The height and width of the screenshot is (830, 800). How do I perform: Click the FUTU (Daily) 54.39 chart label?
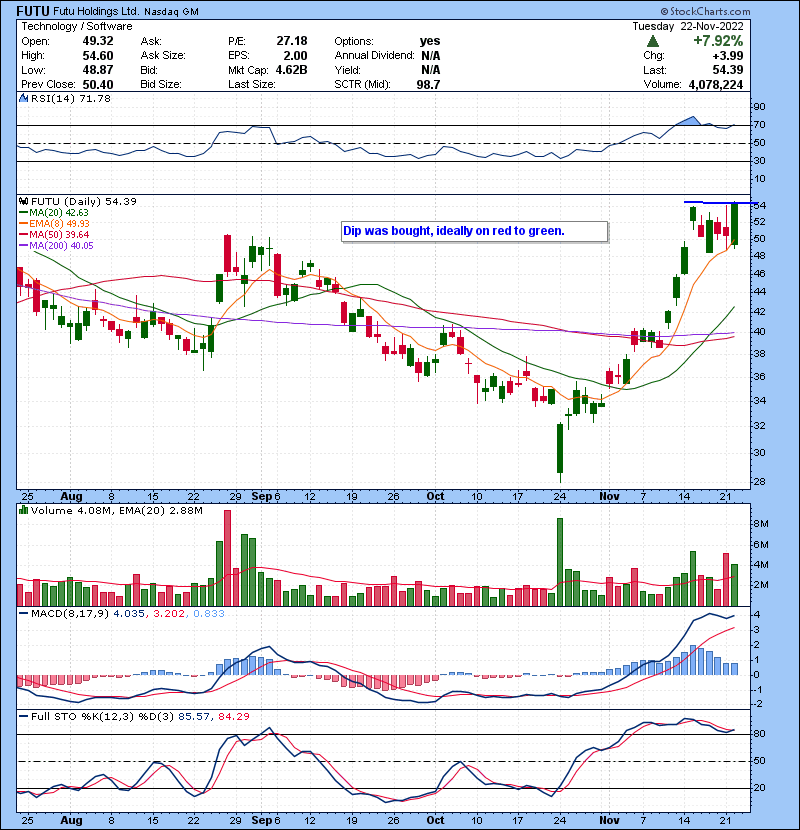84,201
